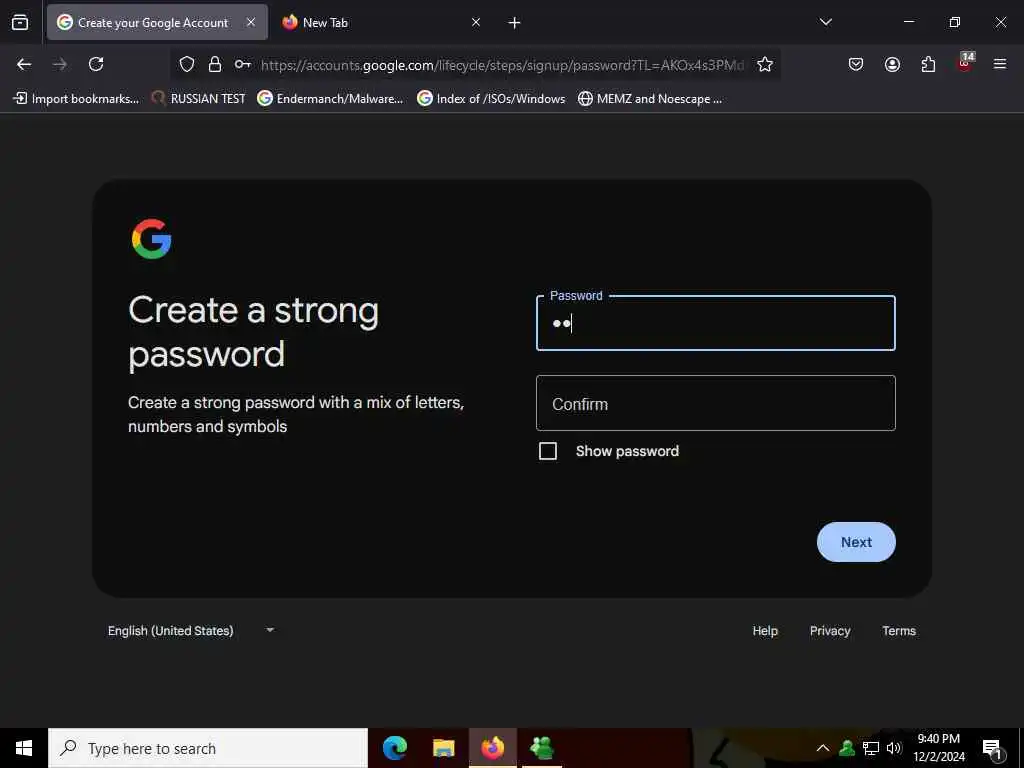Screen dimensions: 1024x768
Task: Open the Terms link
Action: (x=899, y=631)
